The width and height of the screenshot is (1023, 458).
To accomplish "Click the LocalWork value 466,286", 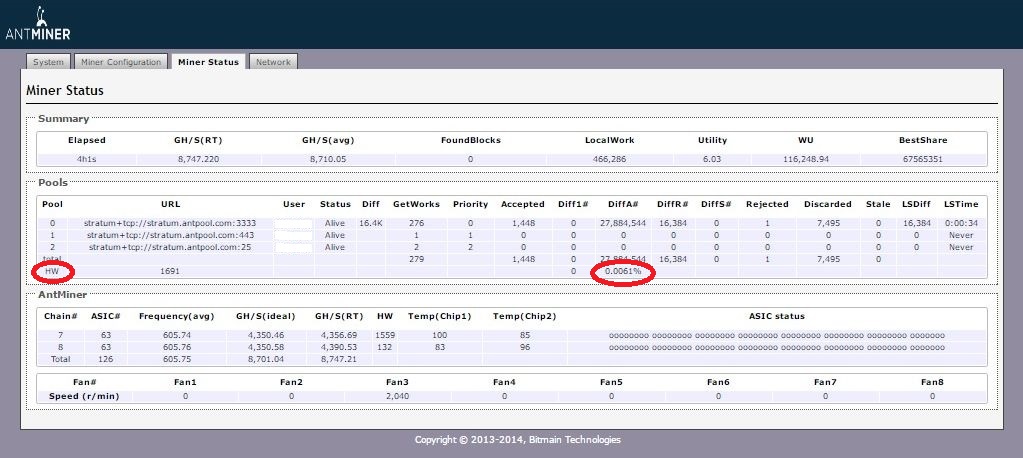I will [609, 159].
